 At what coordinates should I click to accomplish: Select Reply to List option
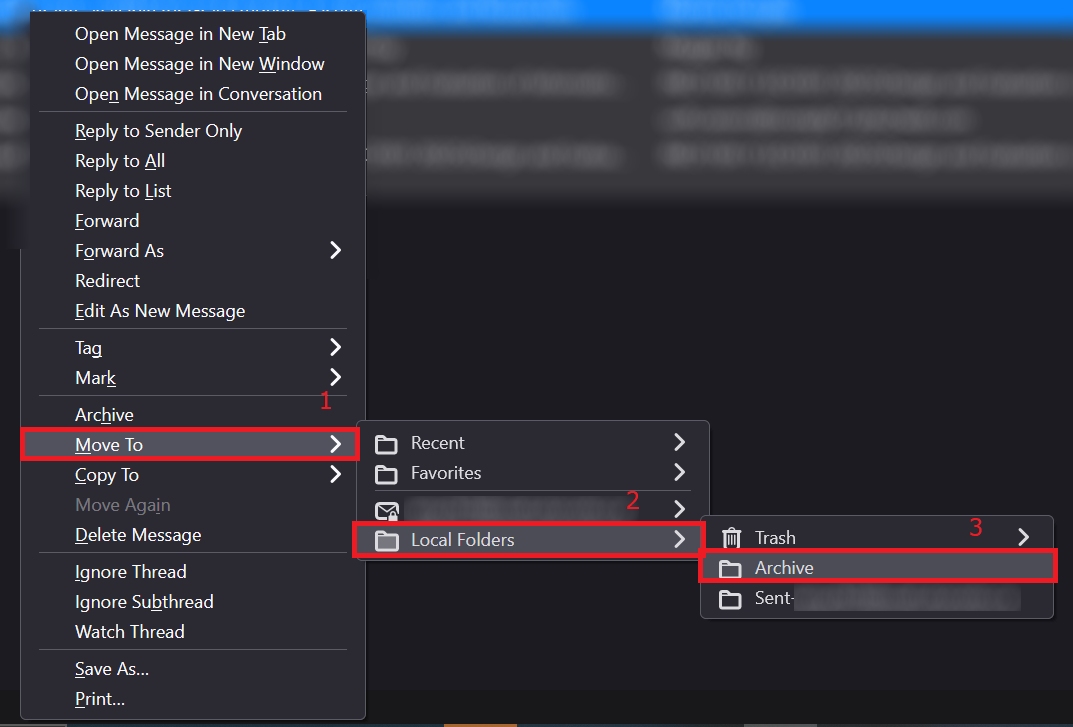click(x=193, y=191)
